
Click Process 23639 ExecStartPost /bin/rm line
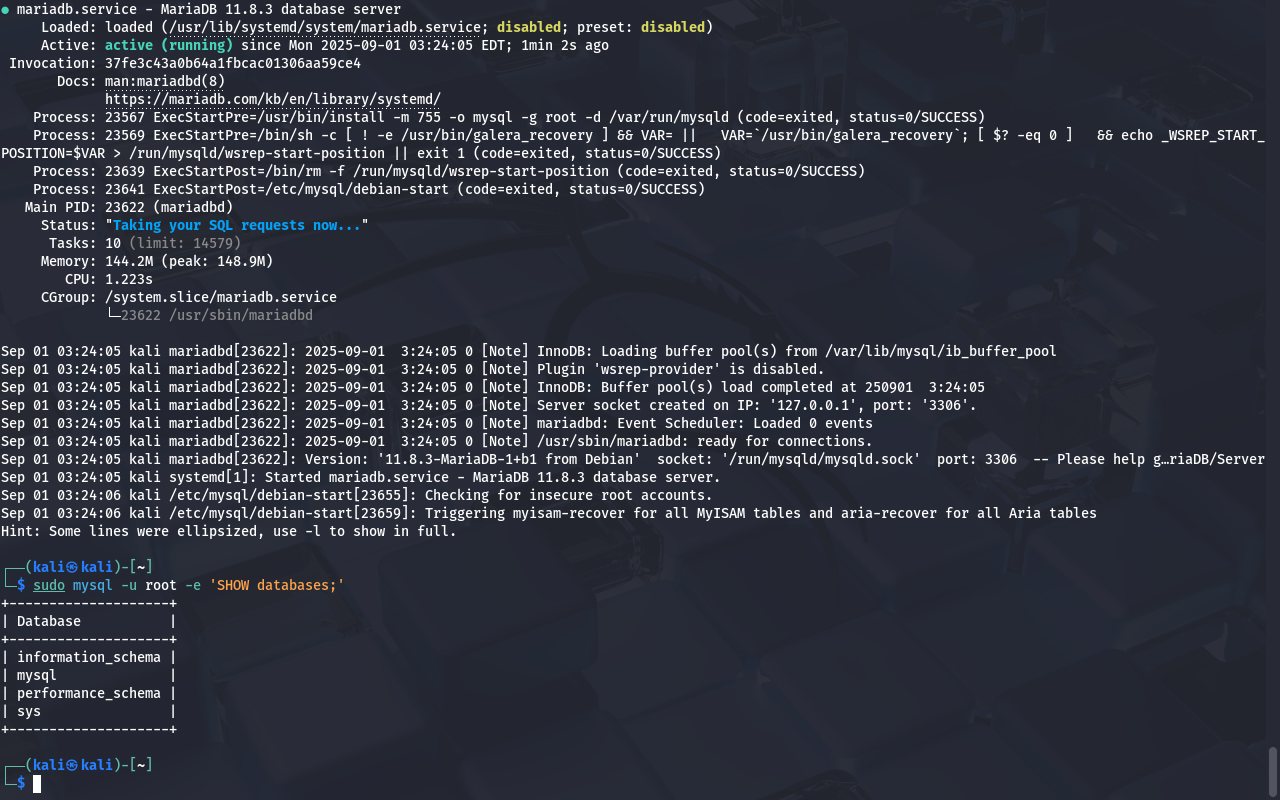point(449,171)
